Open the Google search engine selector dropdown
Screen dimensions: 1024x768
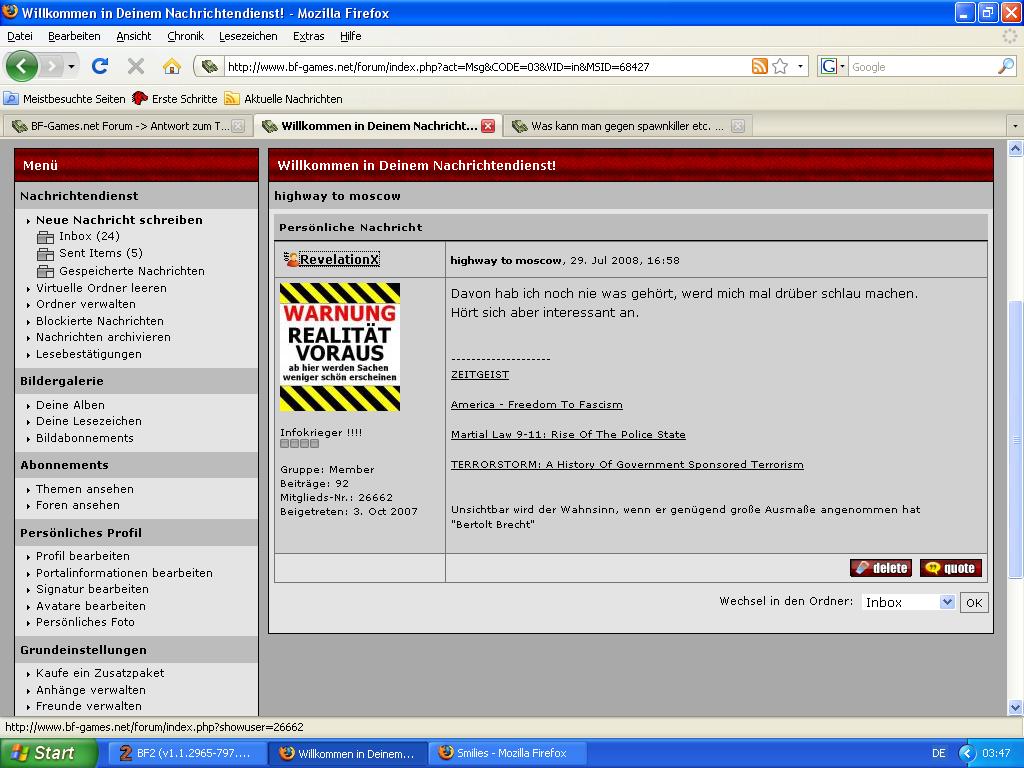(833, 67)
